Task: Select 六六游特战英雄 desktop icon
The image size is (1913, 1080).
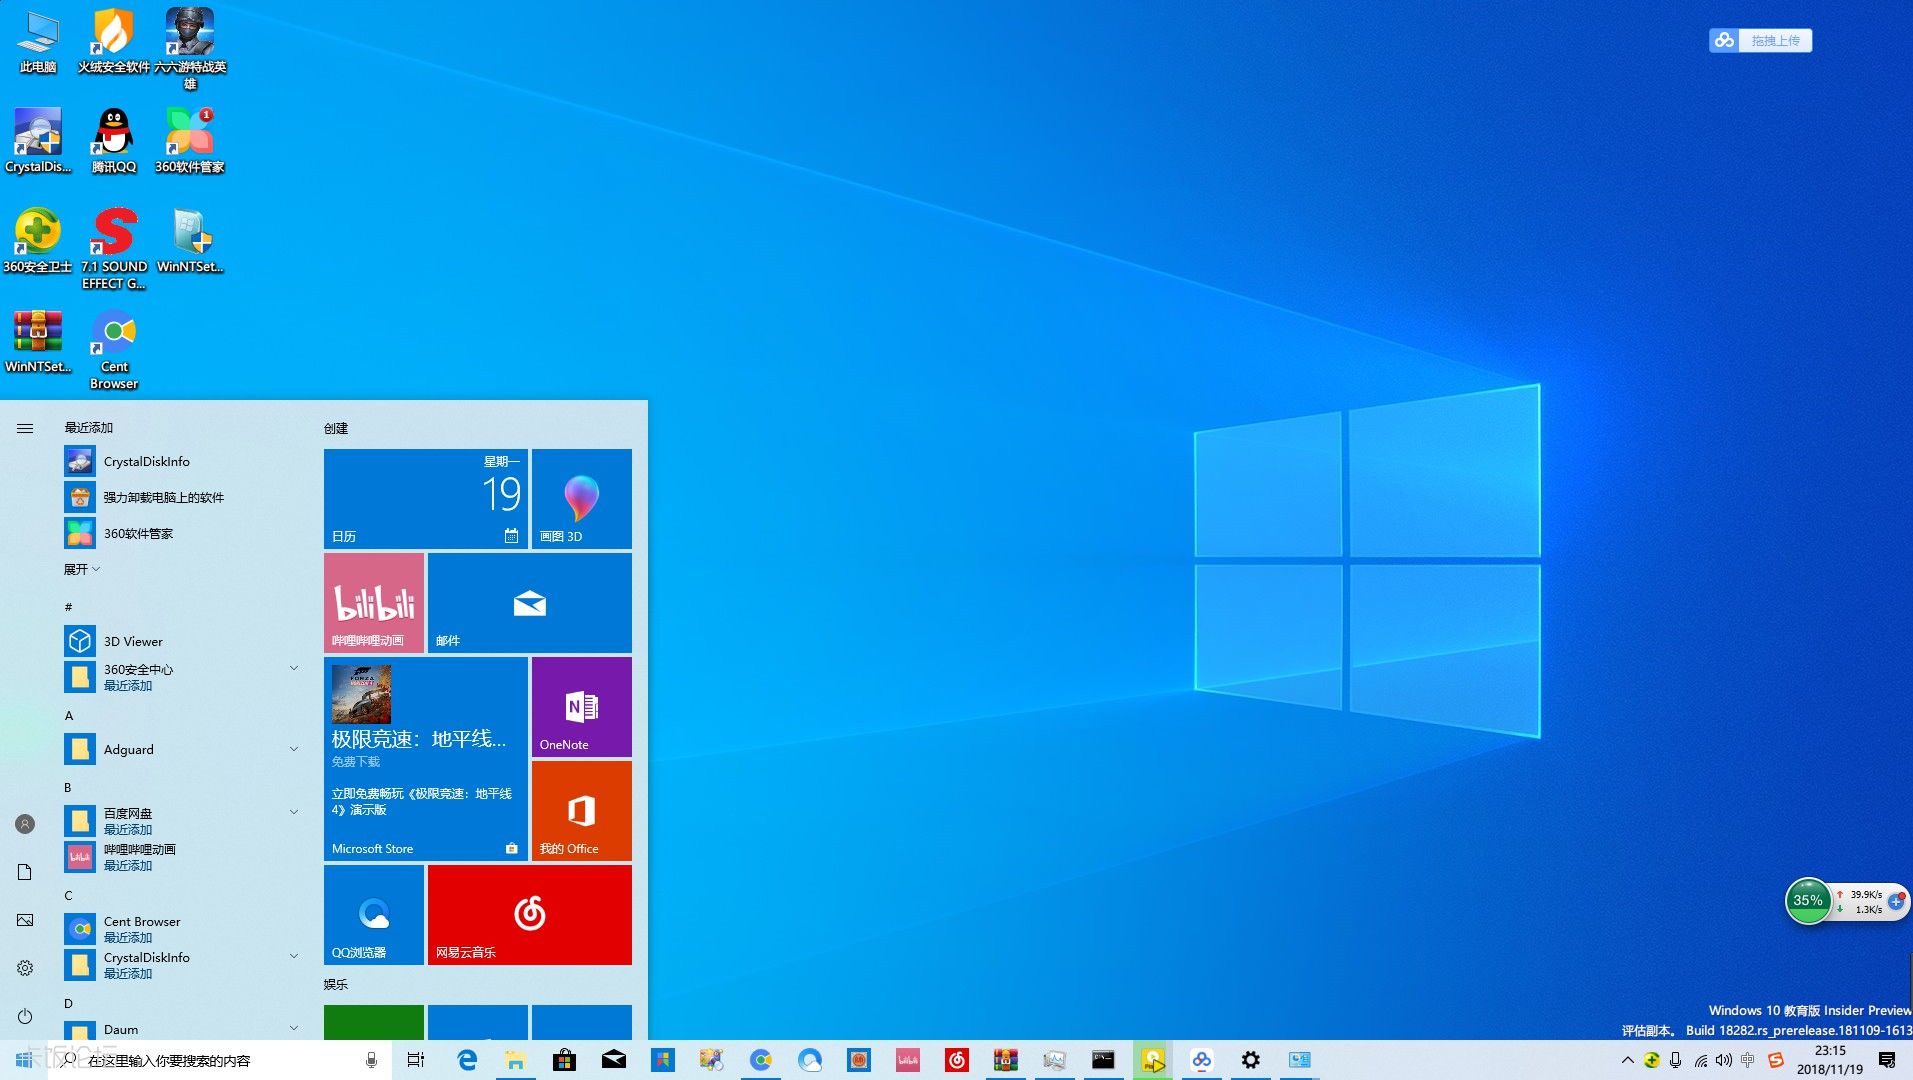Action: [189, 48]
